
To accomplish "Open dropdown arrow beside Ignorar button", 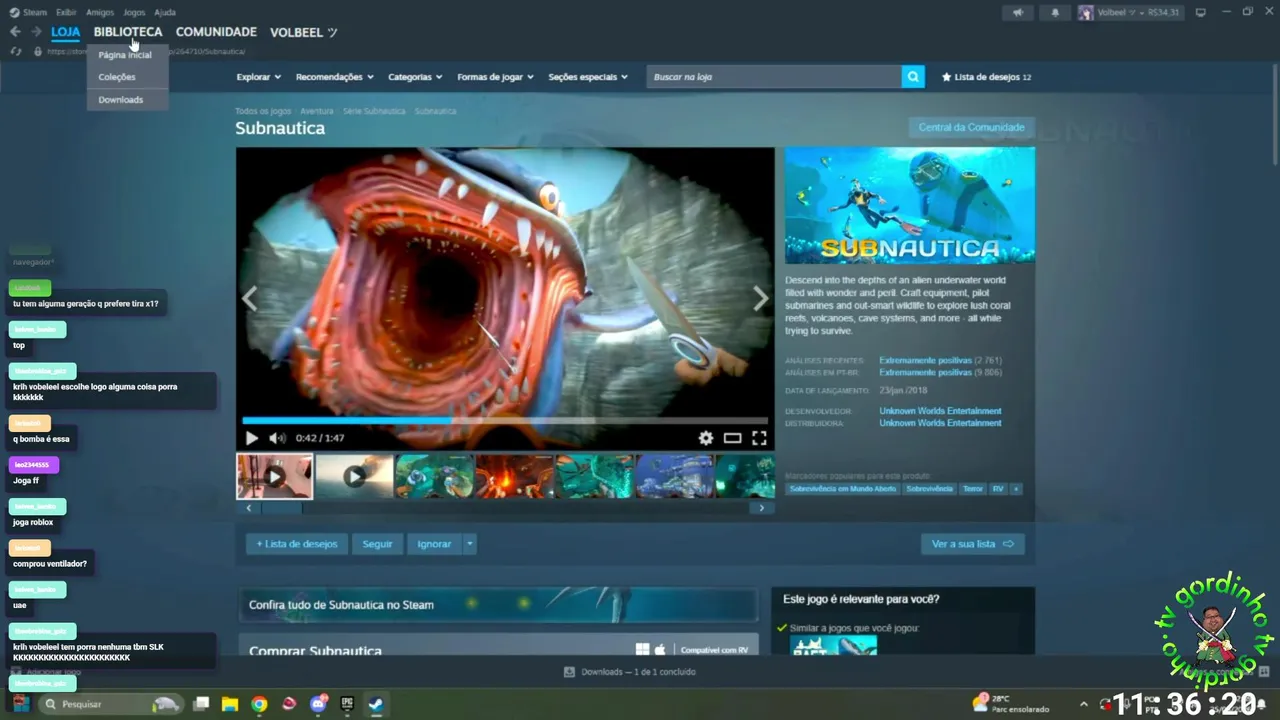I will tap(469, 544).
